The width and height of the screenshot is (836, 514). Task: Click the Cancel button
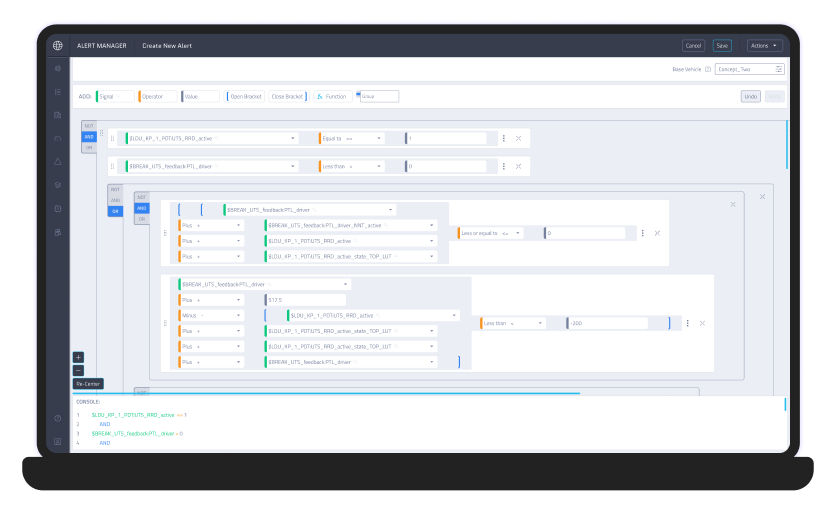coord(693,45)
